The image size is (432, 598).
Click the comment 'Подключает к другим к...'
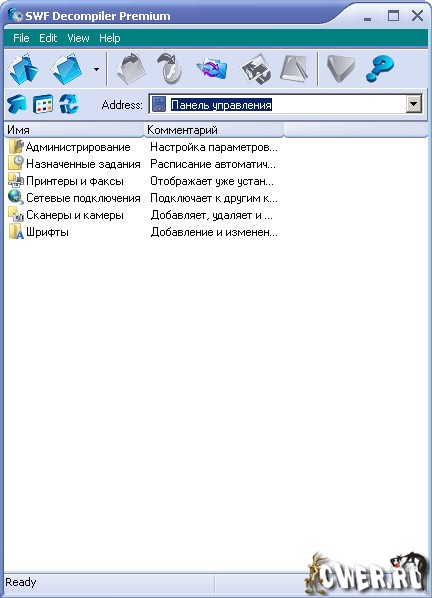point(214,198)
